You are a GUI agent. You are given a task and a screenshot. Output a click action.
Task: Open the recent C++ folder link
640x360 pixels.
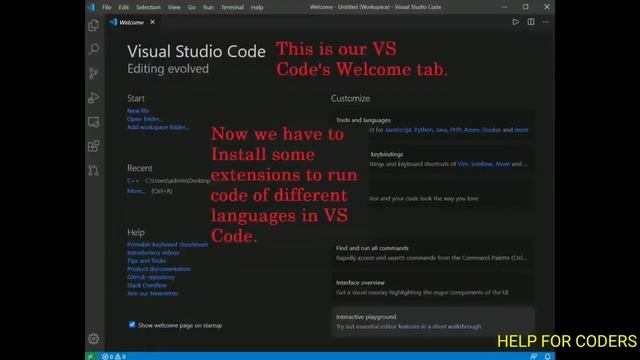tap(133, 180)
